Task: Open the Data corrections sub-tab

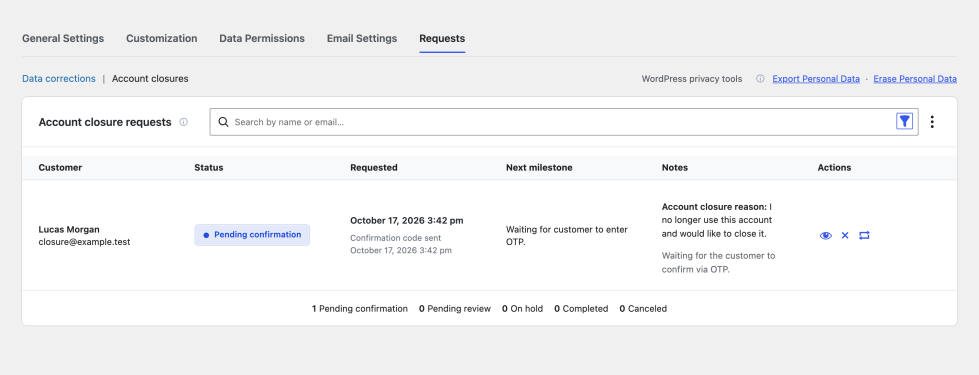Action: click(59, 79)
